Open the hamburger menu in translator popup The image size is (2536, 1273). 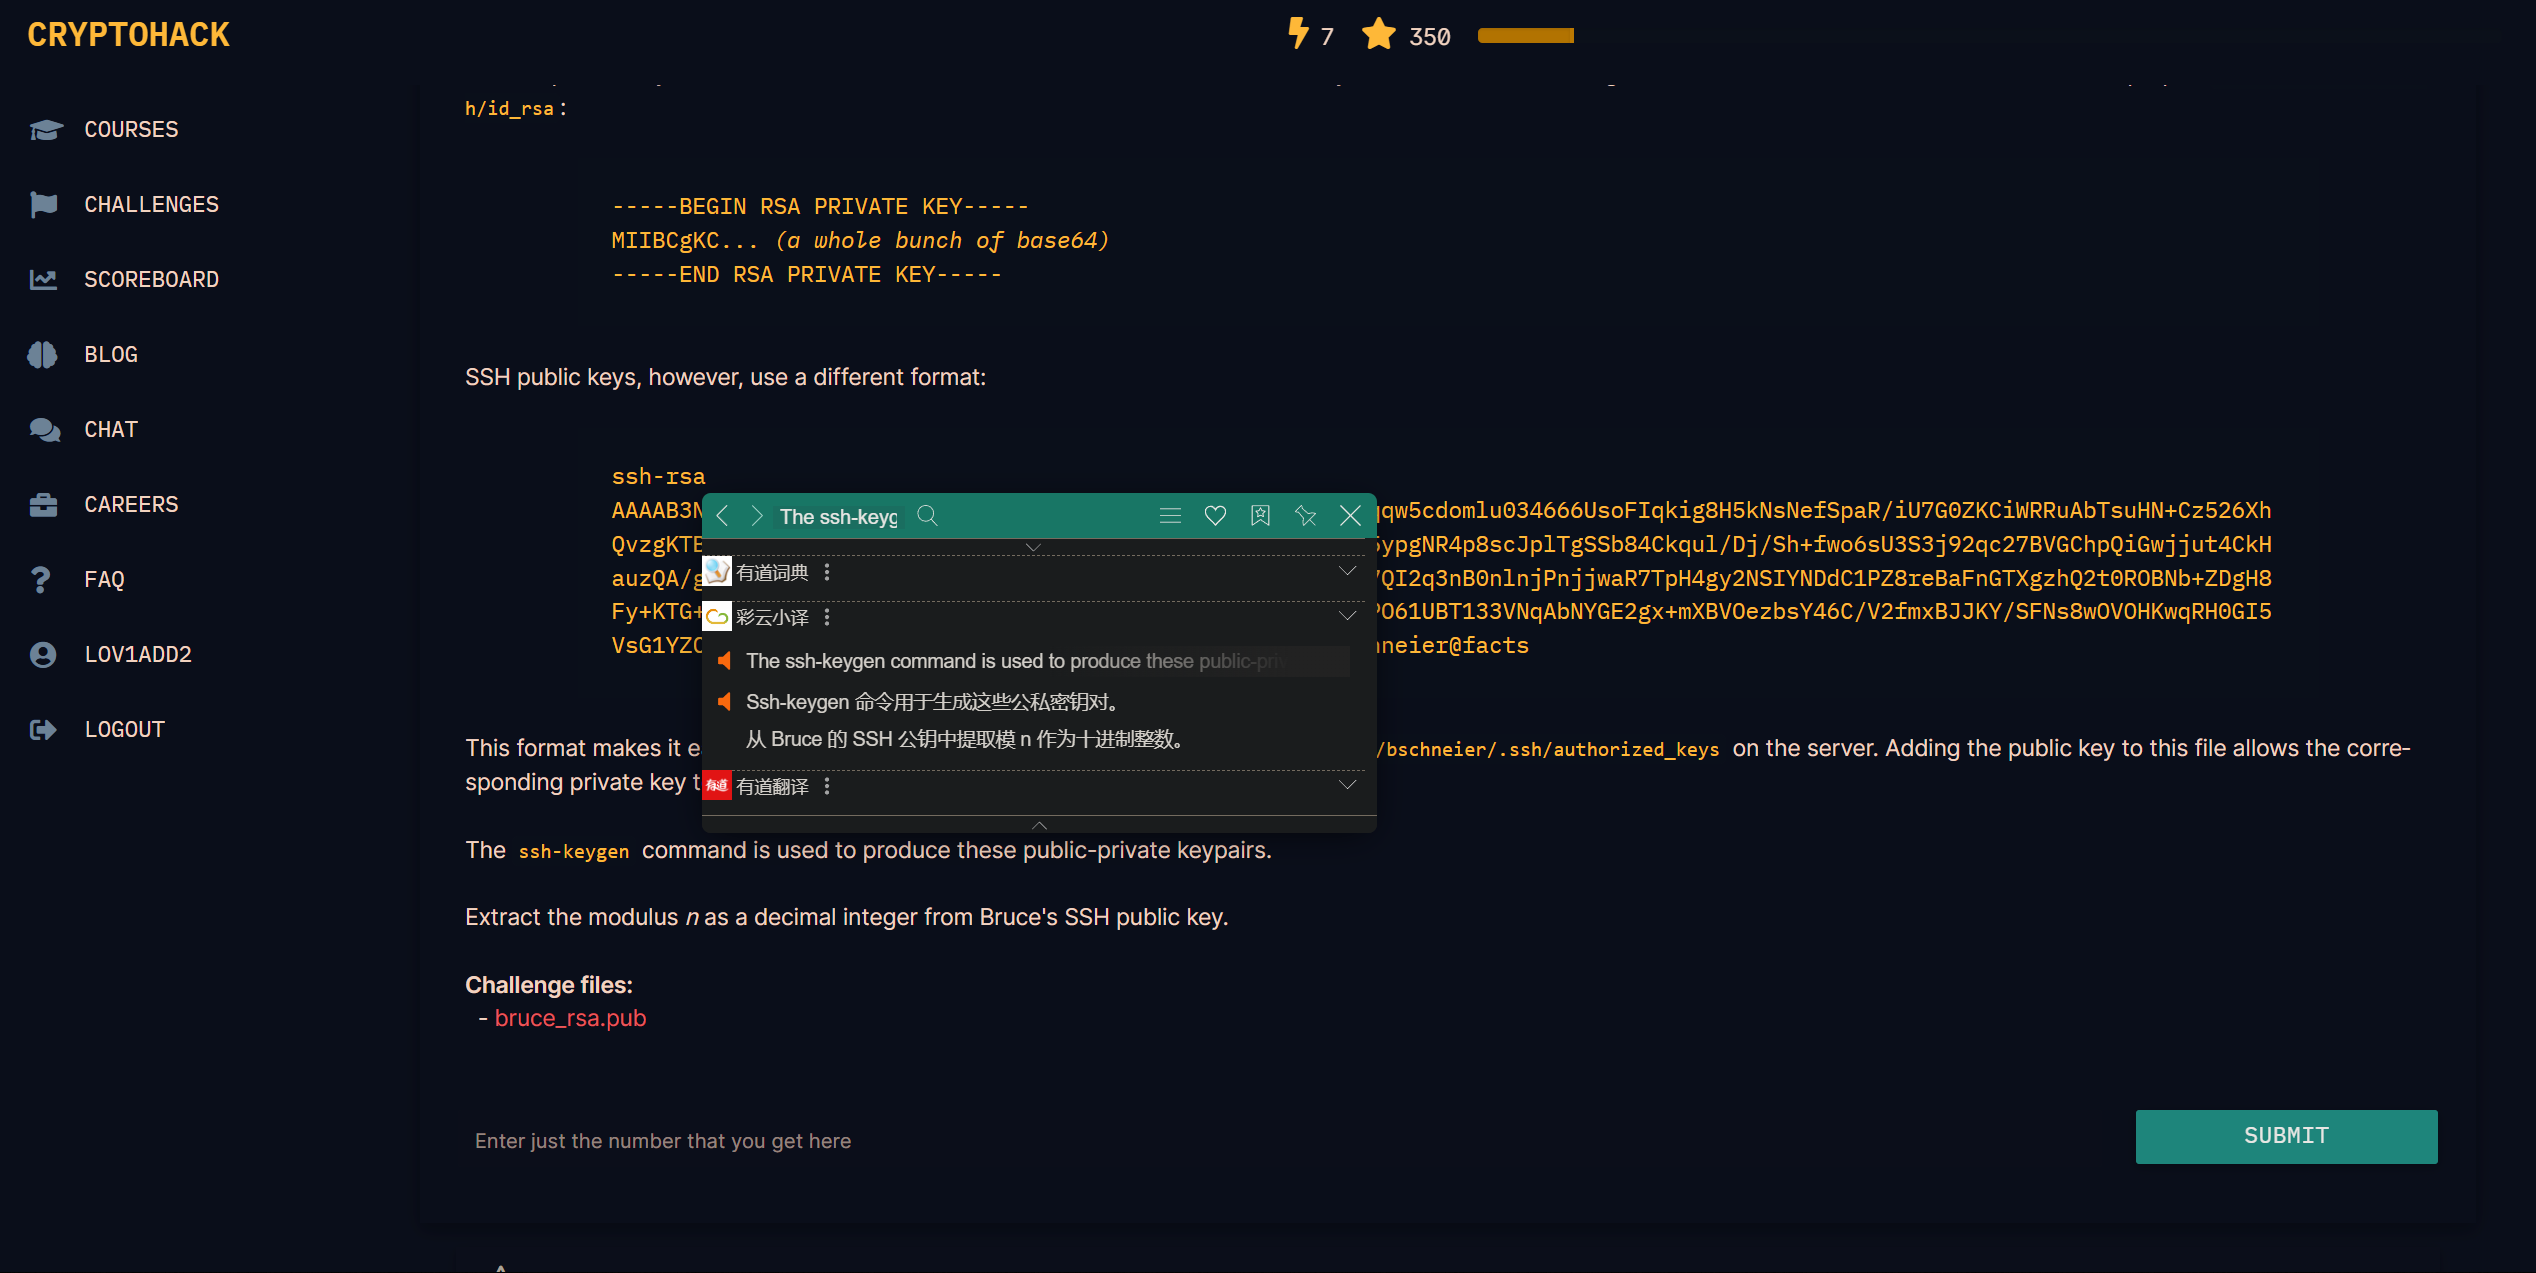(x=1170, y=516)
